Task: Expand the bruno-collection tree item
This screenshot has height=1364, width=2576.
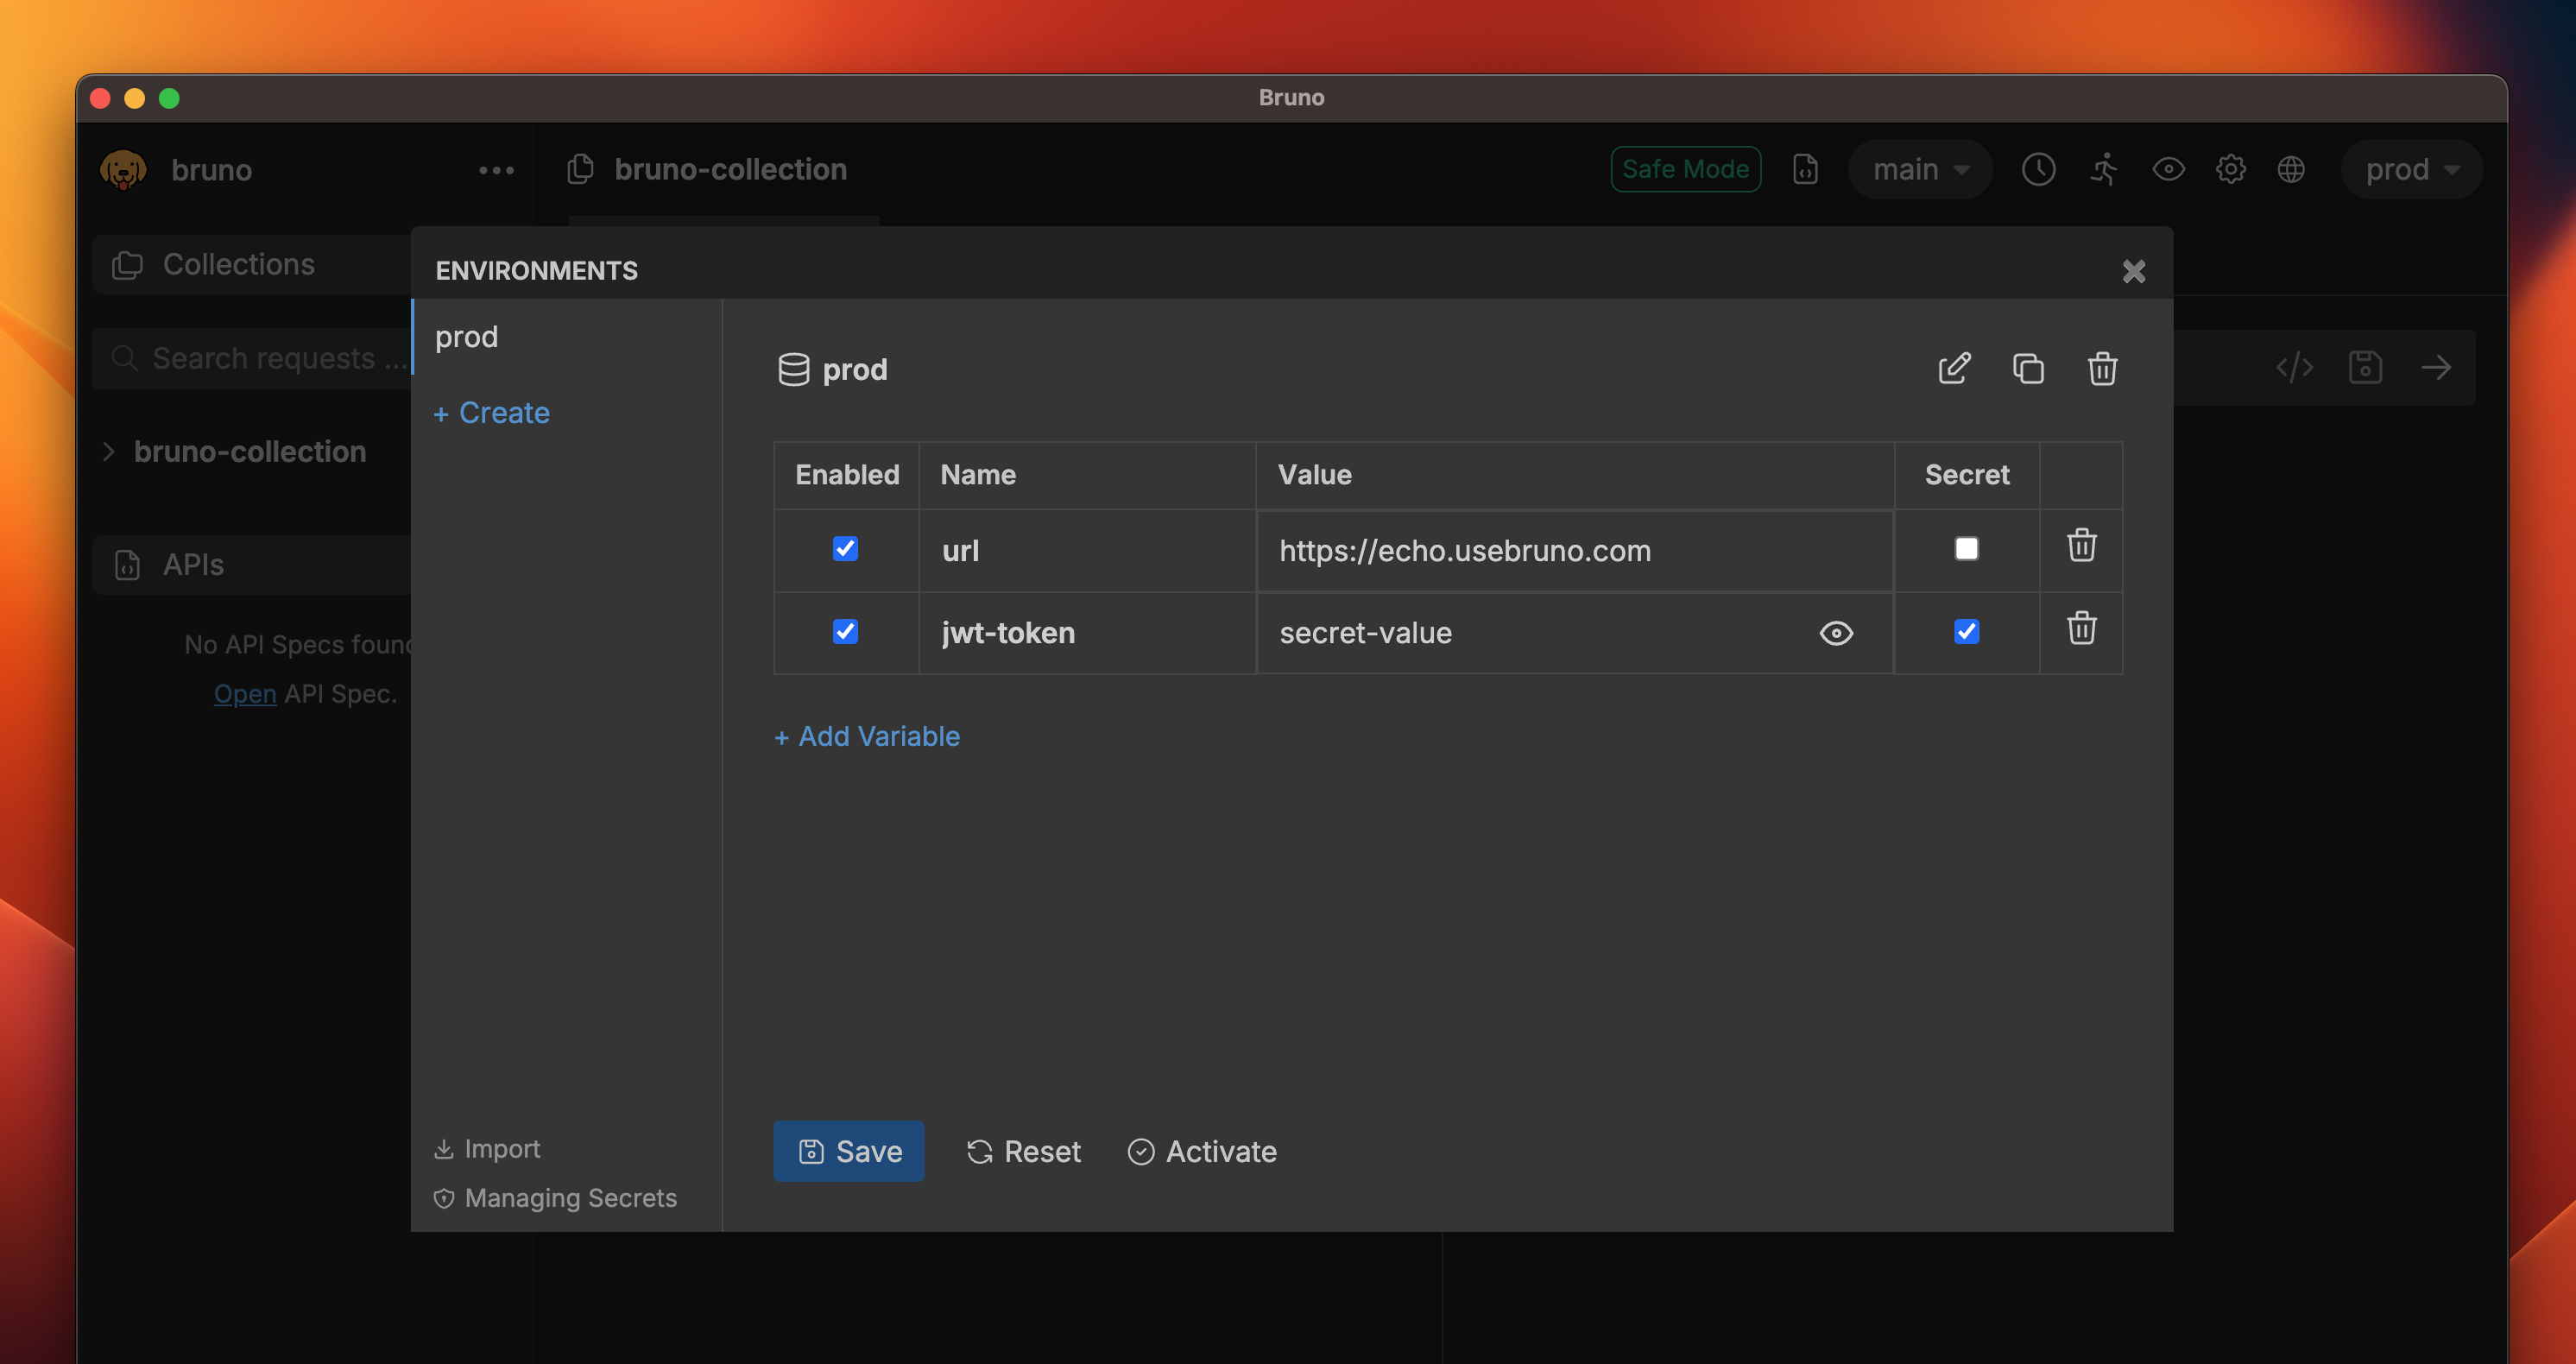Action: [108, 452]
